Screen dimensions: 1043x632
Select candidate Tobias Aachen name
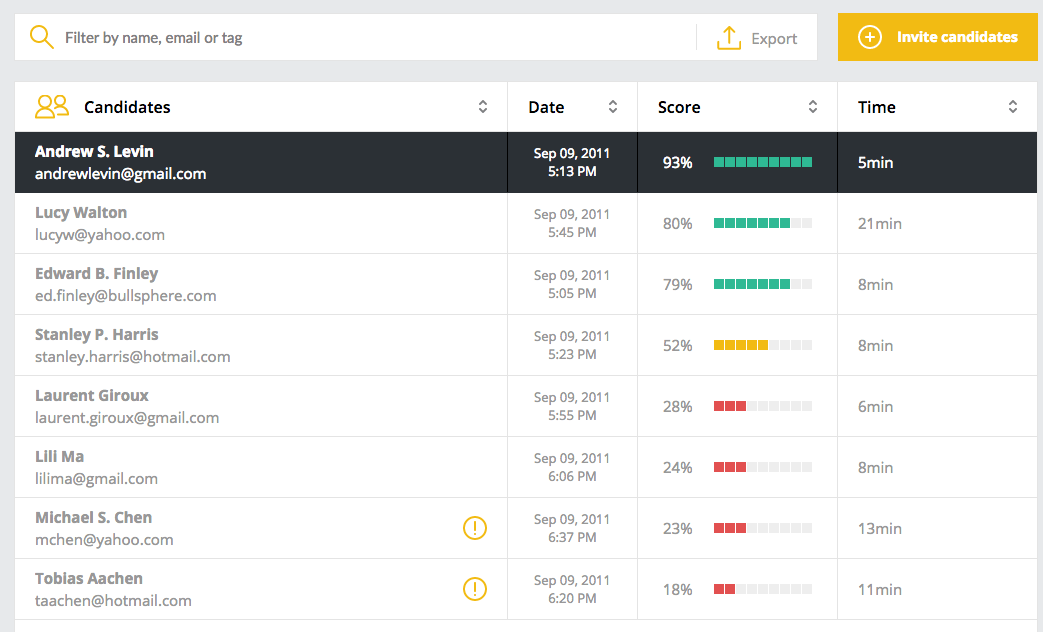[x=88, y=579]
